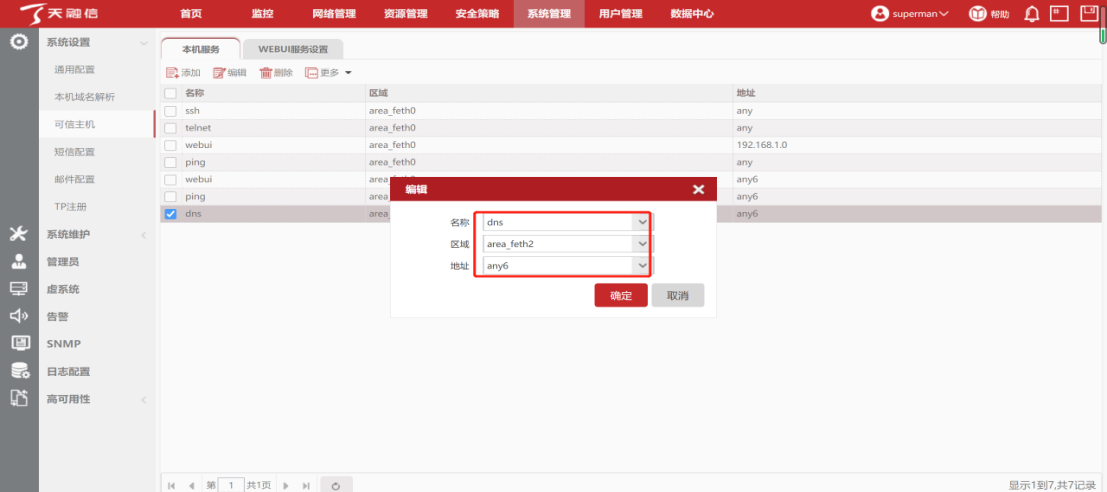This screenshot has height=492, width=1107.
Task: Click the 确定 confirm button
Action: [x=621, y=296]
